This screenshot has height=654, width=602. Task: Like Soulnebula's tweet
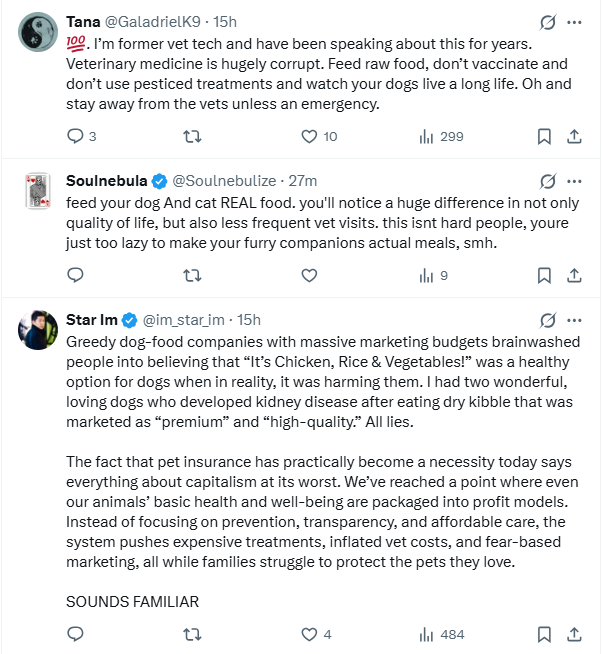pos(310,275)
